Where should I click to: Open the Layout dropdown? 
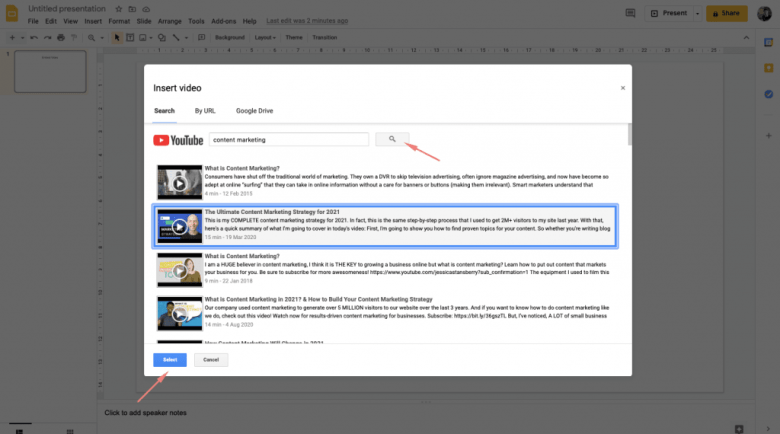(265, 37)
